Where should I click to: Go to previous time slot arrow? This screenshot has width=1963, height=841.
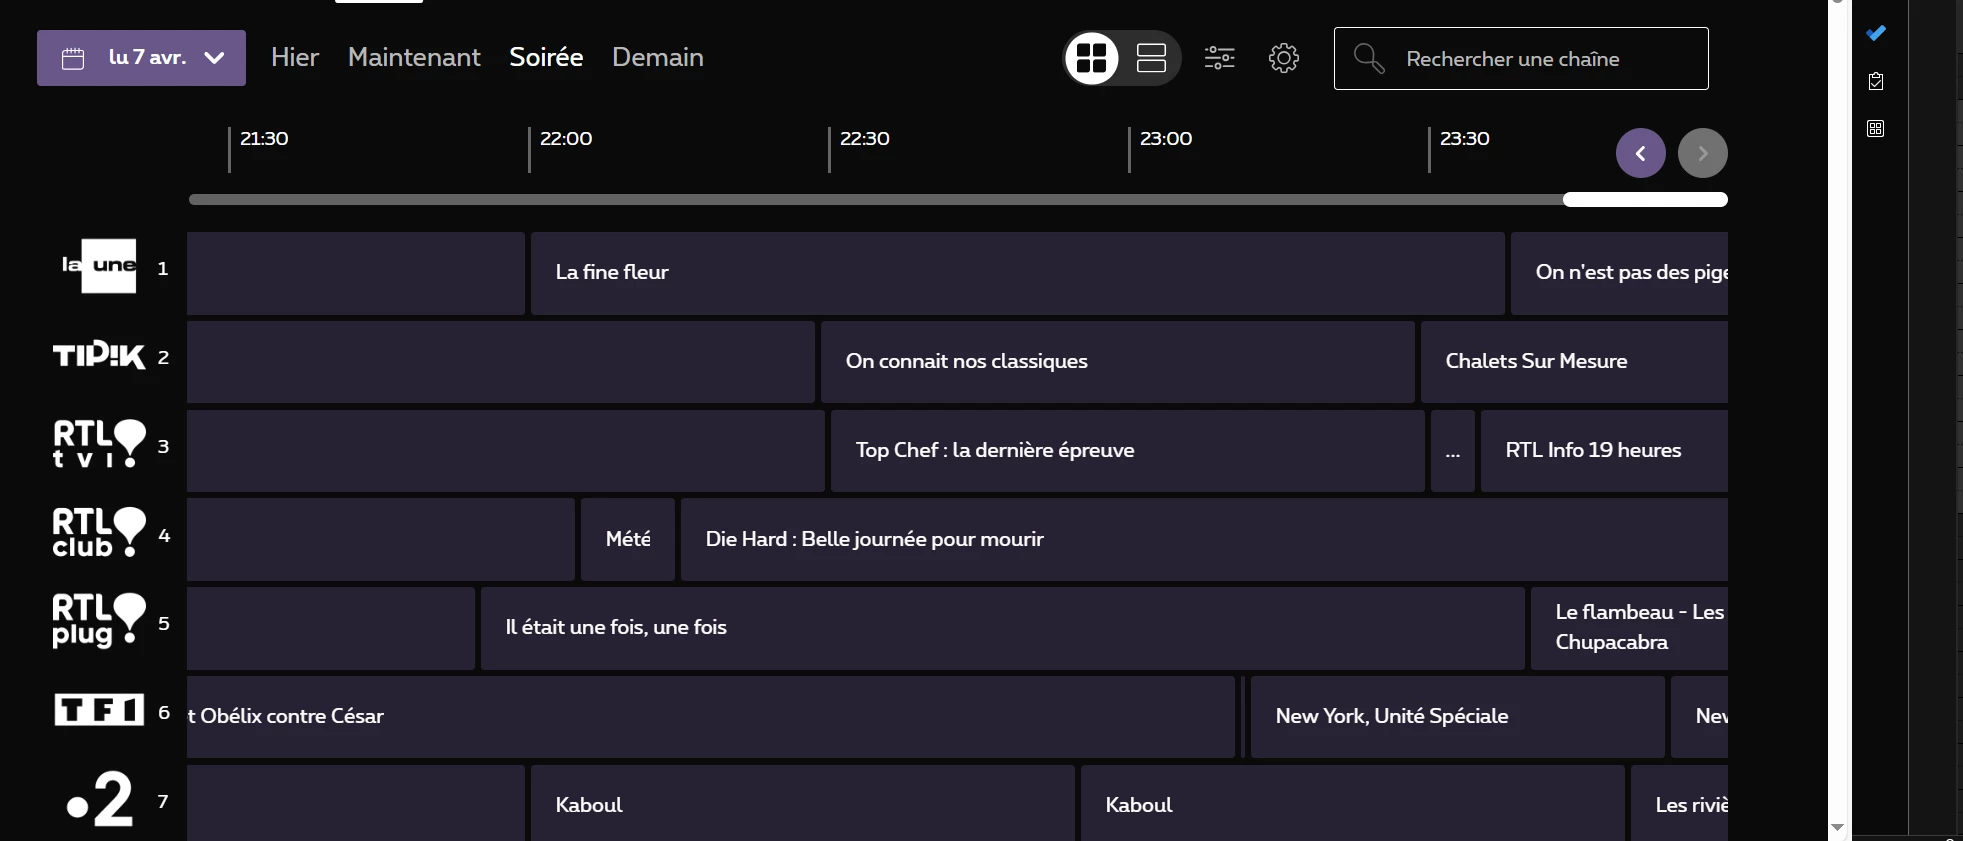[x=1640, y=153]
